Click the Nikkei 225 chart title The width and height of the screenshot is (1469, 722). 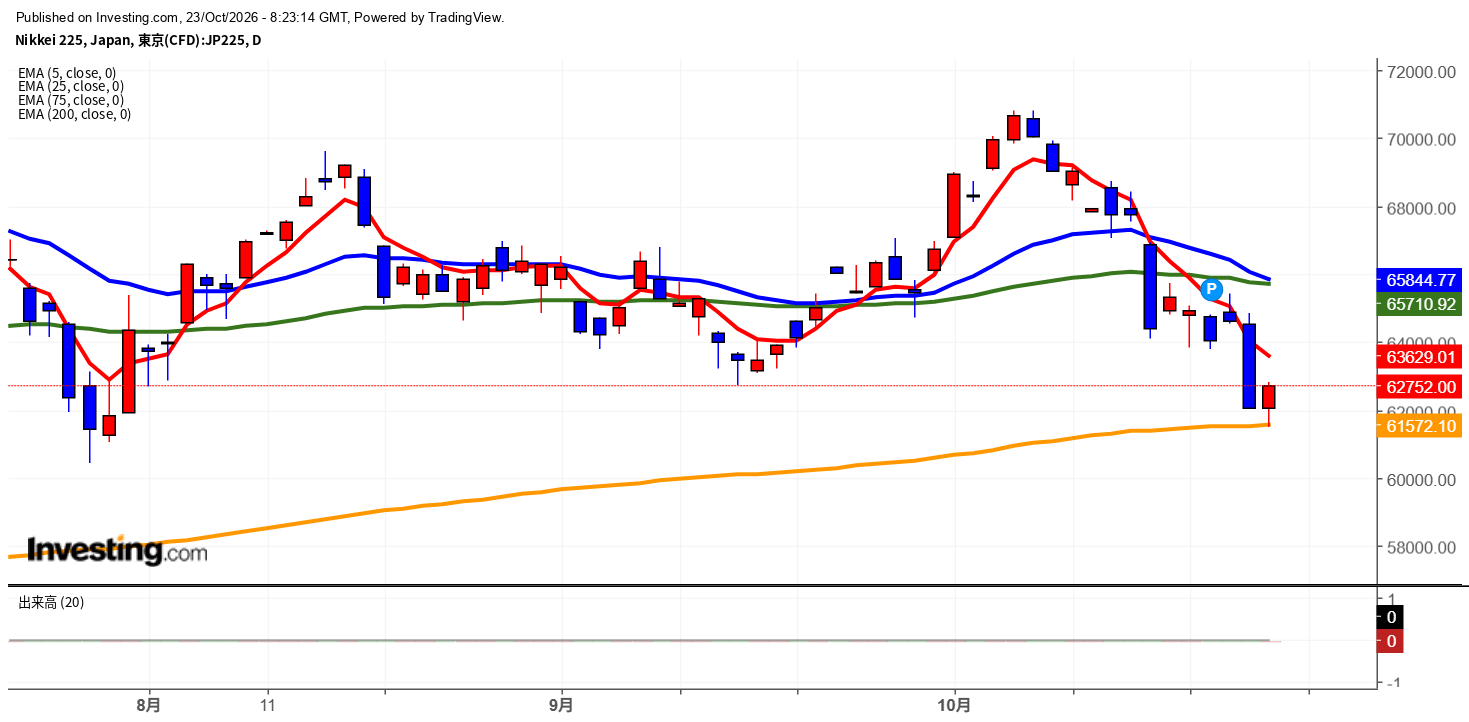[x=138, y=40]
